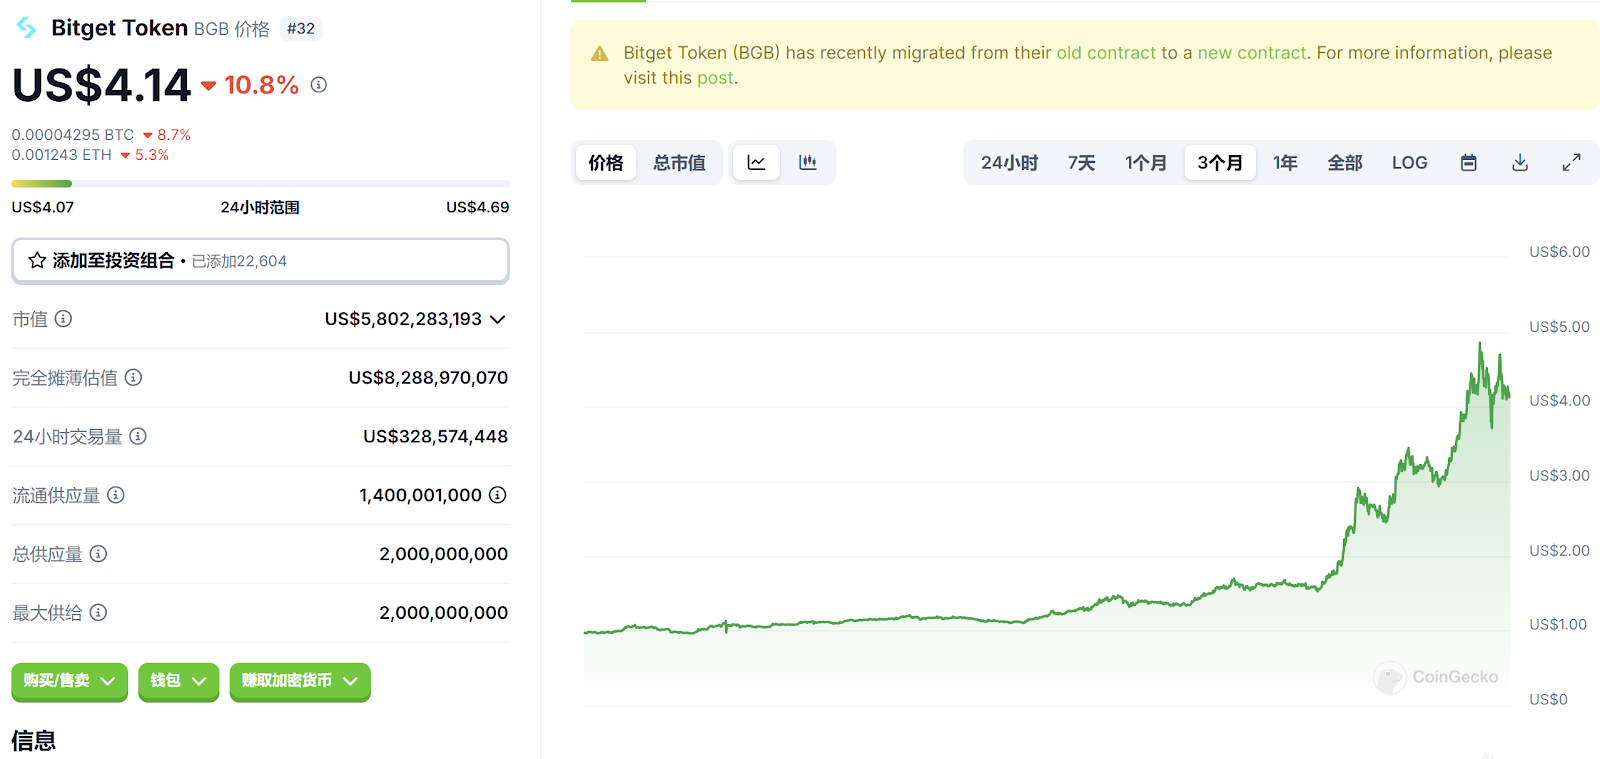Select the 1个月 time range
The height and width of the screenshot is (759, 1600).
point(1146,163)
